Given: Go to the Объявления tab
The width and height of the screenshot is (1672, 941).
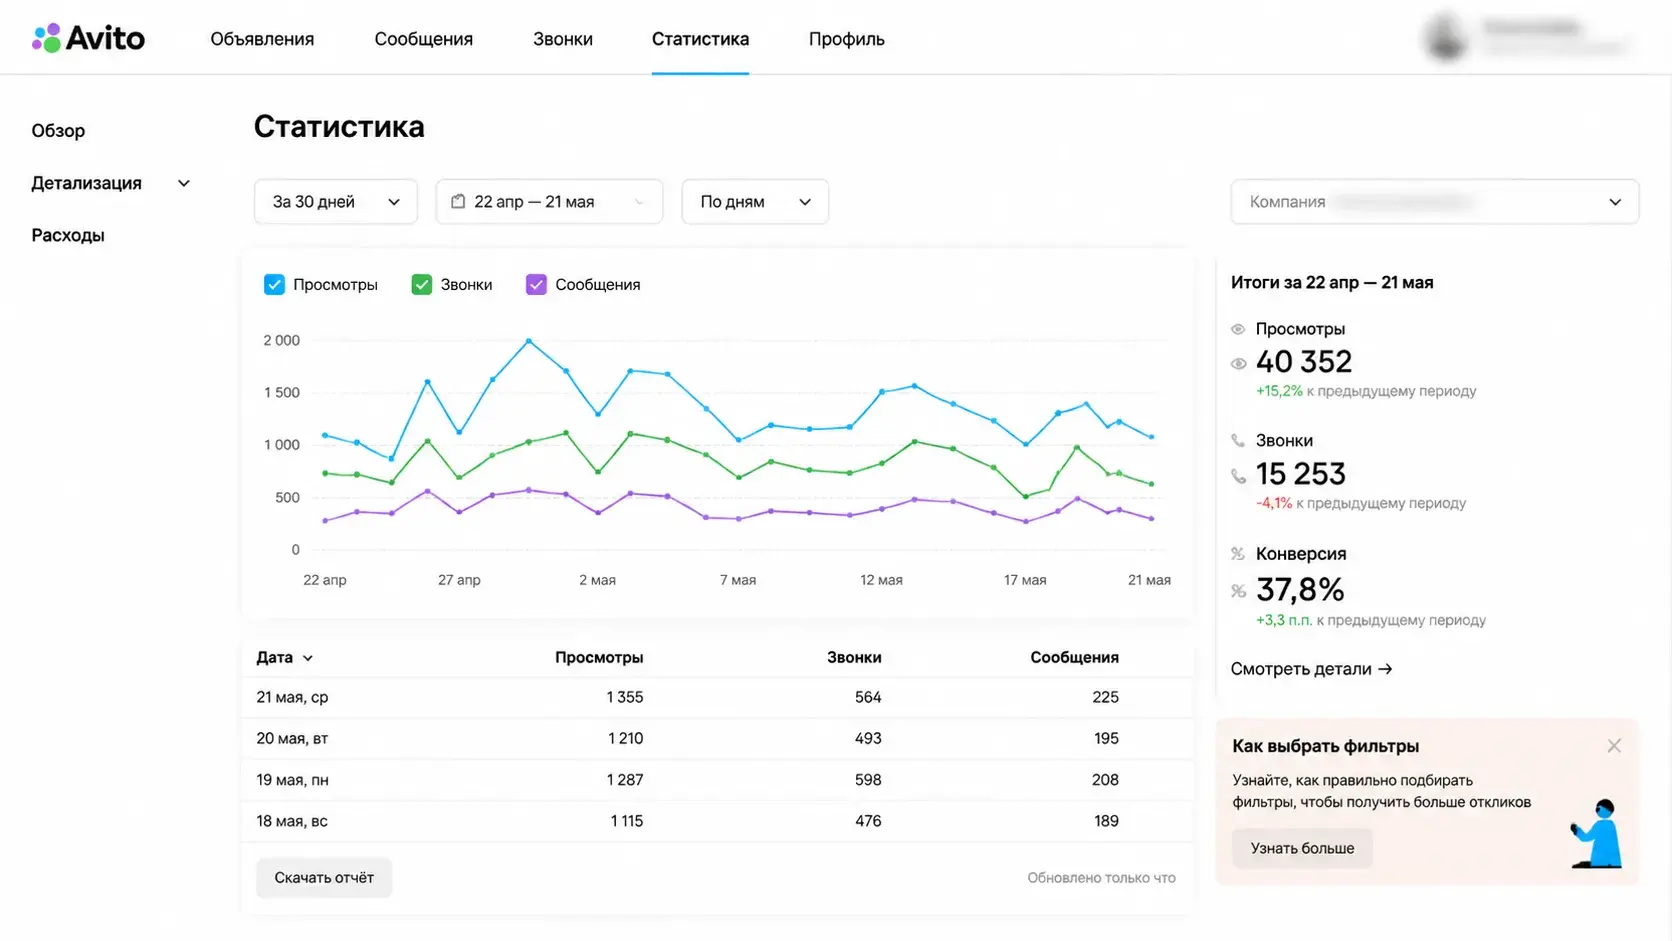Looking at the screenshot, I should (x=262, y=39).
